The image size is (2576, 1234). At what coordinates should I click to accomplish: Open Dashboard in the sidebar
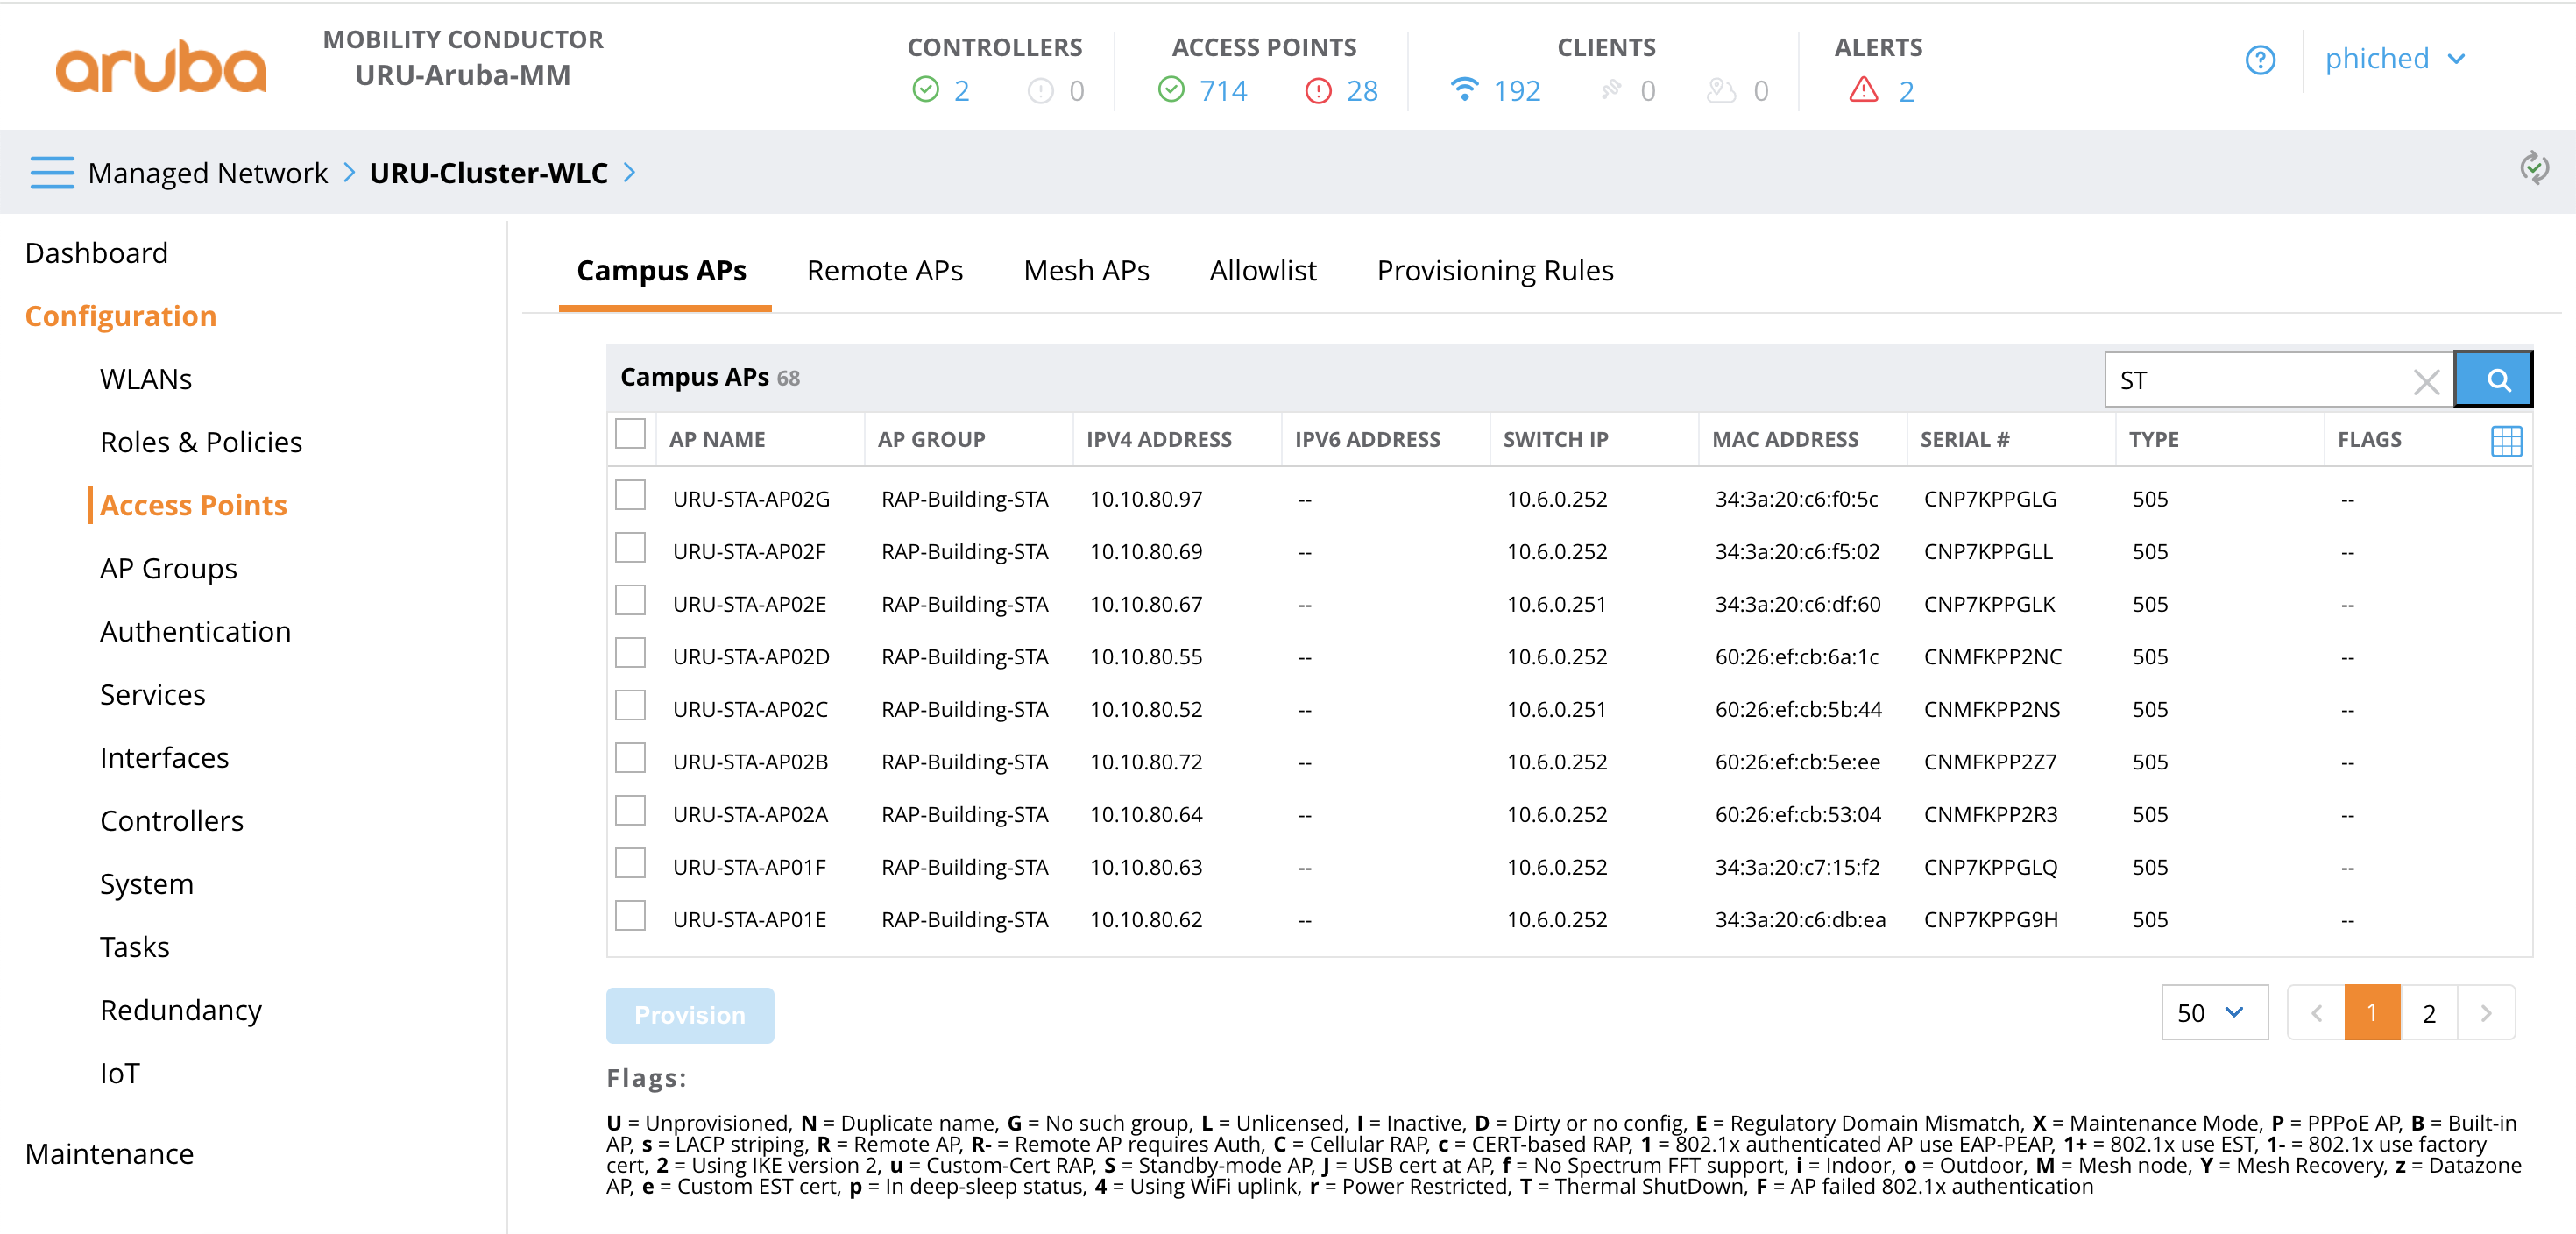(x=96, y=253)
